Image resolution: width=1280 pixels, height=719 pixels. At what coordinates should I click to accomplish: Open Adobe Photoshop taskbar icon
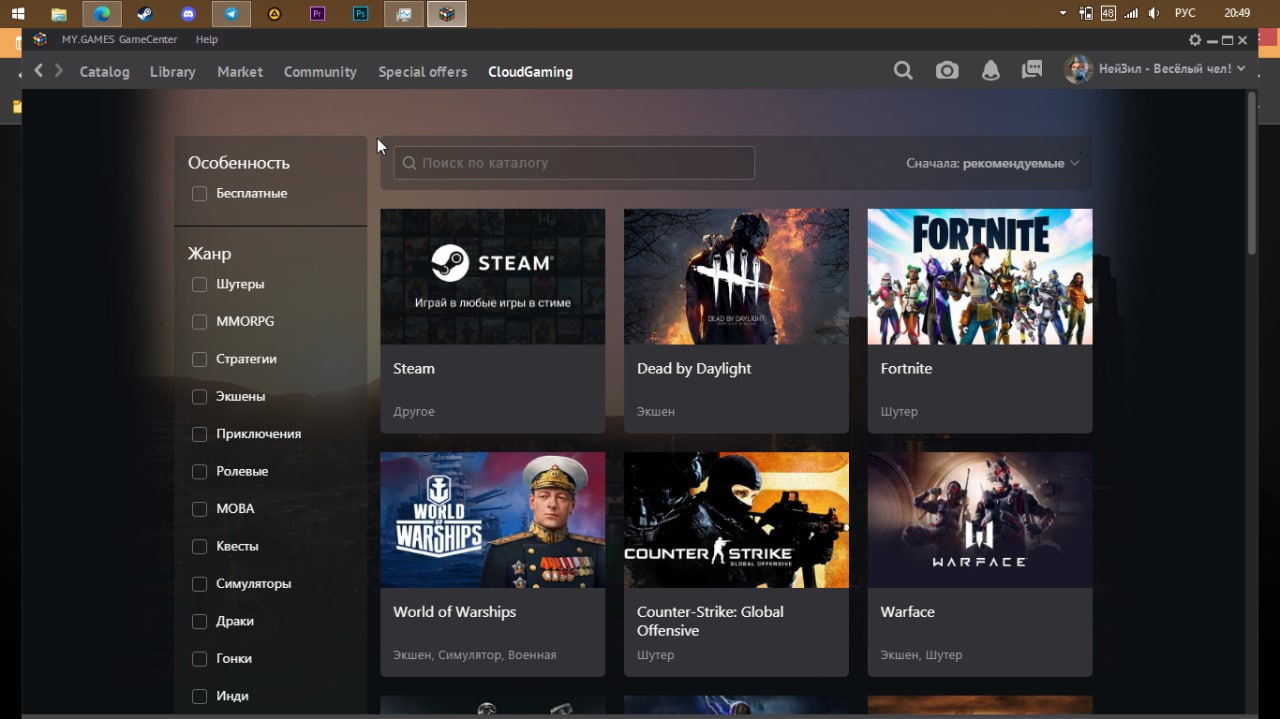[x=361, y=14]
